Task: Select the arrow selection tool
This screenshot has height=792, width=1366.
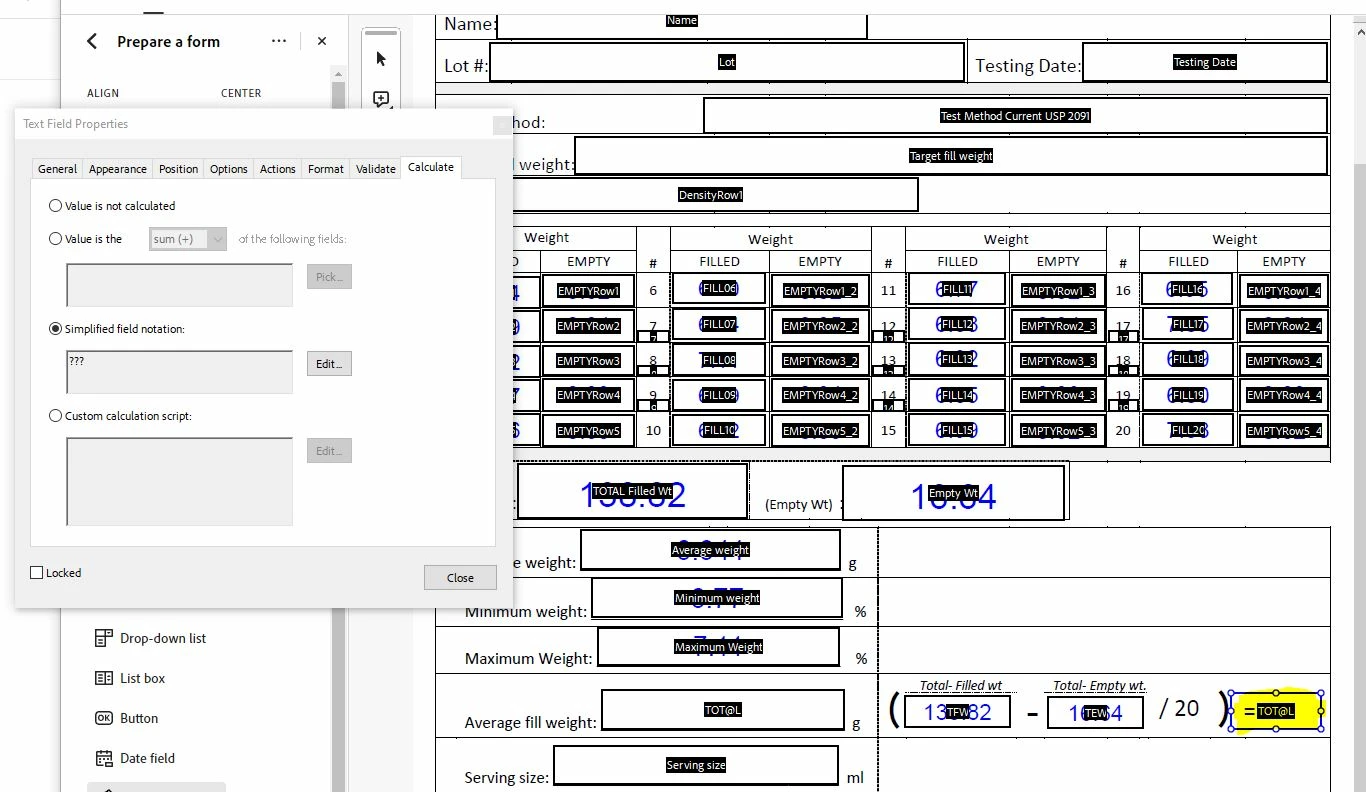Action: tap(381, 58)
